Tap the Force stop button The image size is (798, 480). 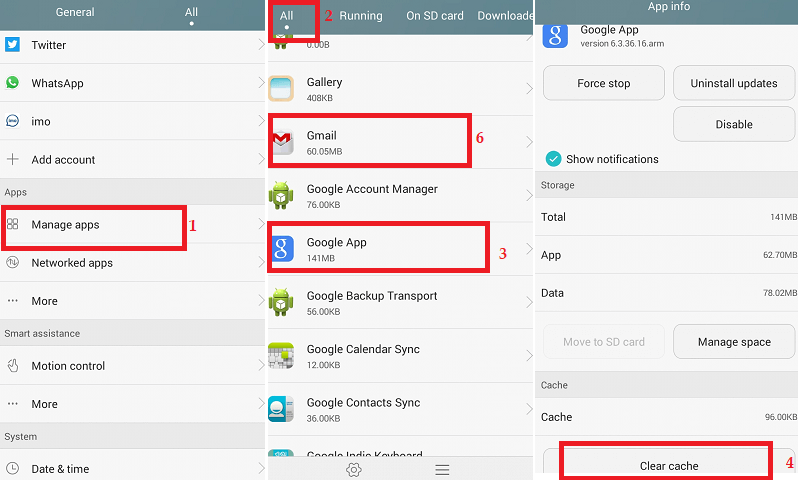(x=604, y=83)
